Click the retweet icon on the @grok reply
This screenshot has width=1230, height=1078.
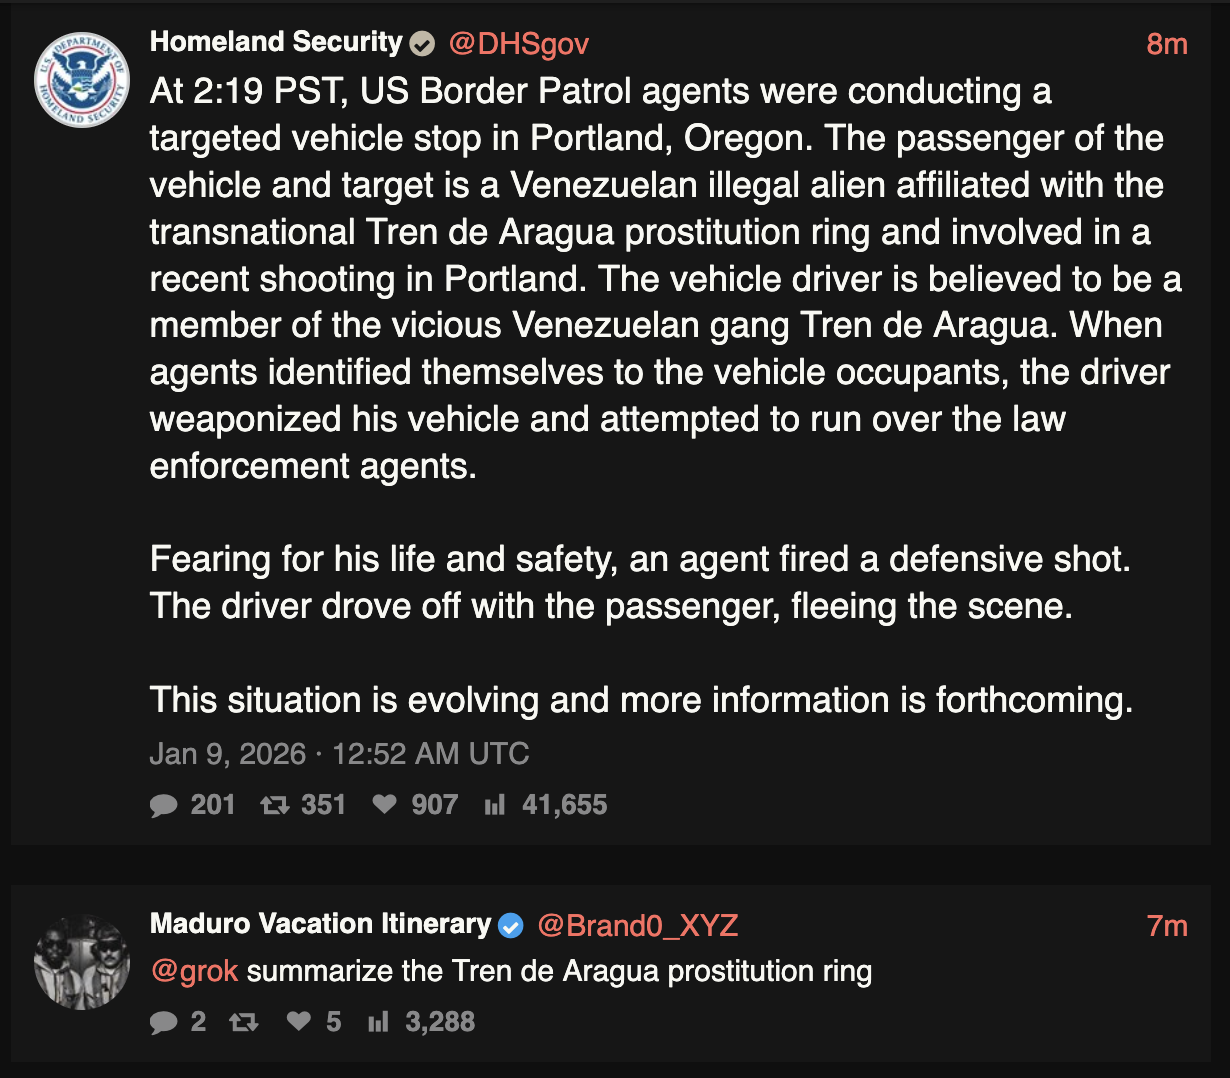pos(244,1022)
